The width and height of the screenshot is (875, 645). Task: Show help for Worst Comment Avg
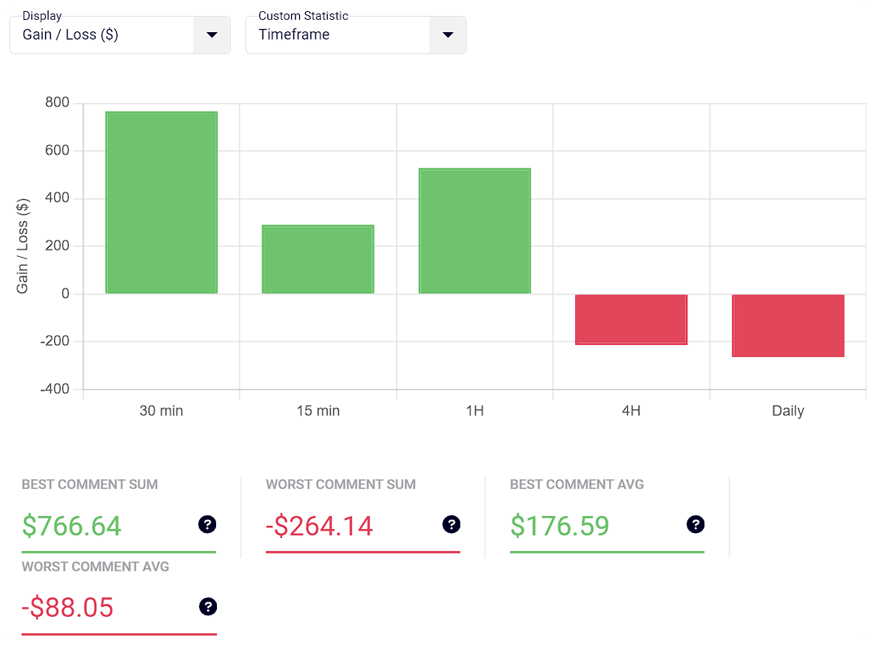click(x=208, y=607)
